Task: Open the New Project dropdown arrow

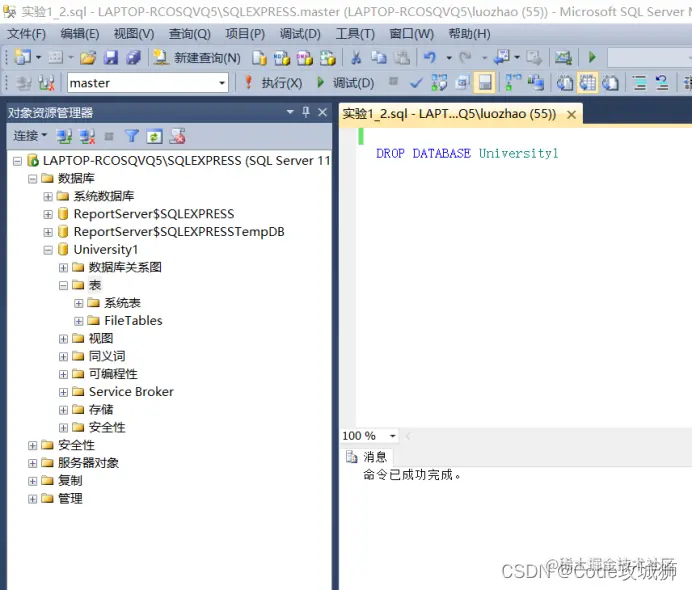Action: tap(38, 57)
